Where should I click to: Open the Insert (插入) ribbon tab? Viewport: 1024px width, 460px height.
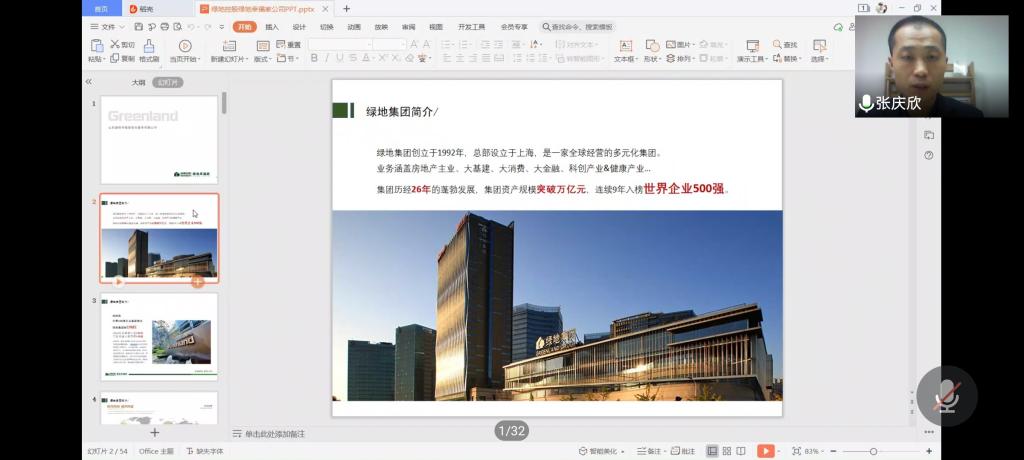pos(272,27)
